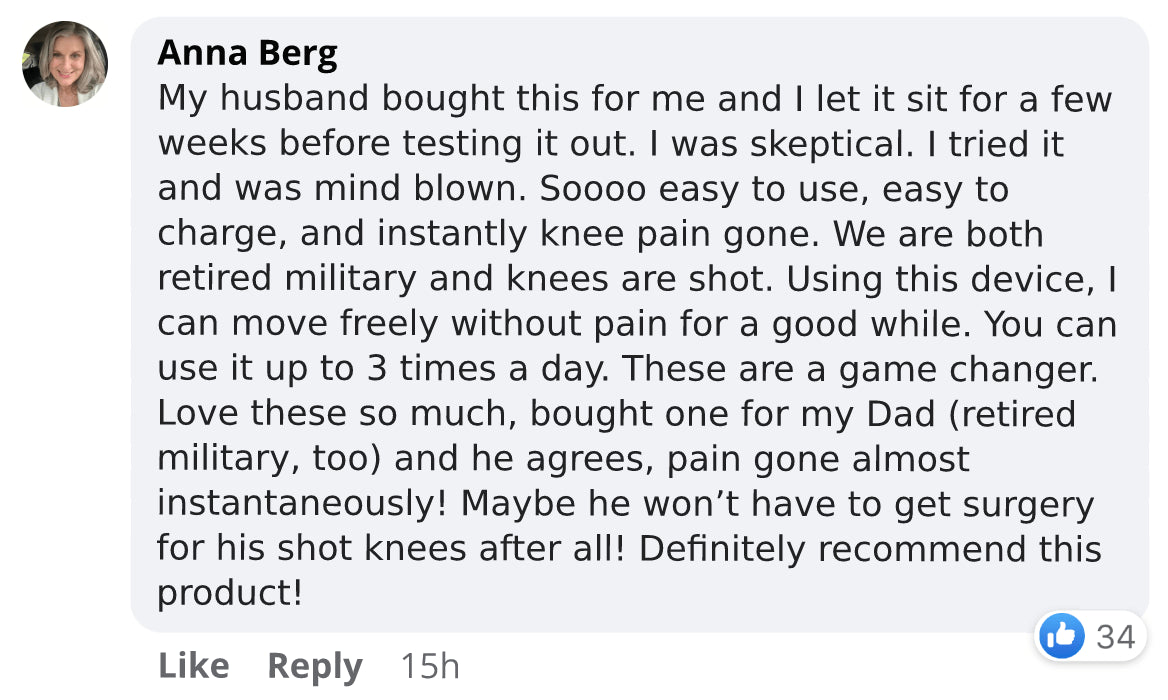Reply to Anna Berg's comment
This screenshot has width=1168, height=700.
pos(314,666)
